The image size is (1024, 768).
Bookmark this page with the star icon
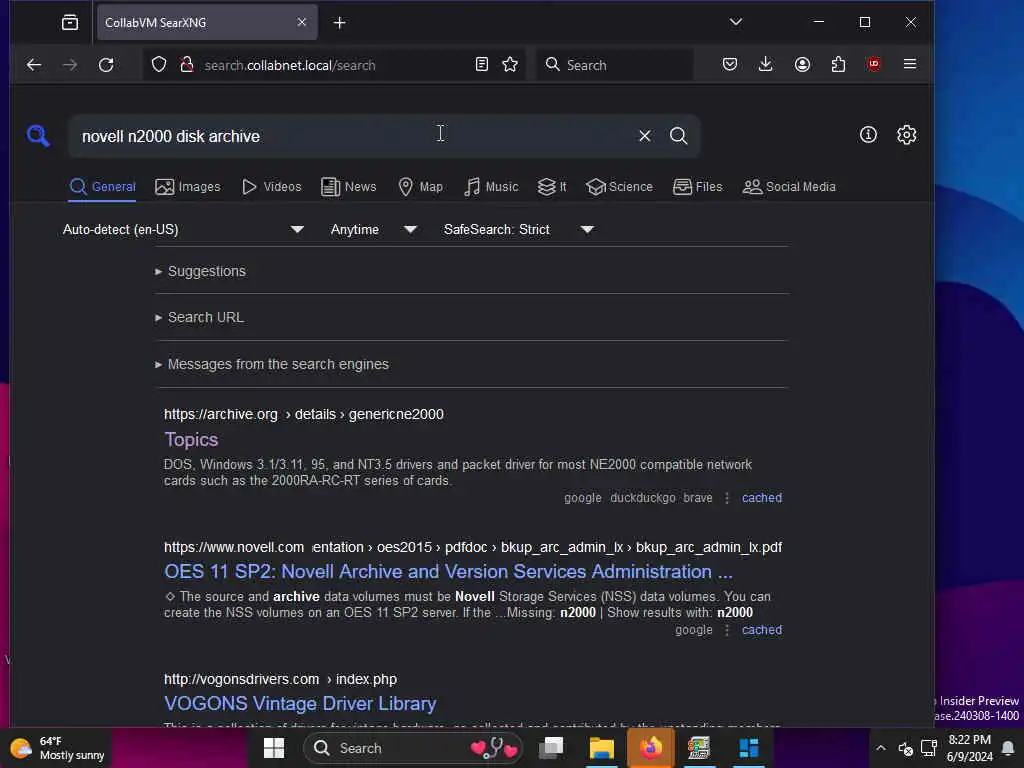pyautogui.click(x=510, y=64)
